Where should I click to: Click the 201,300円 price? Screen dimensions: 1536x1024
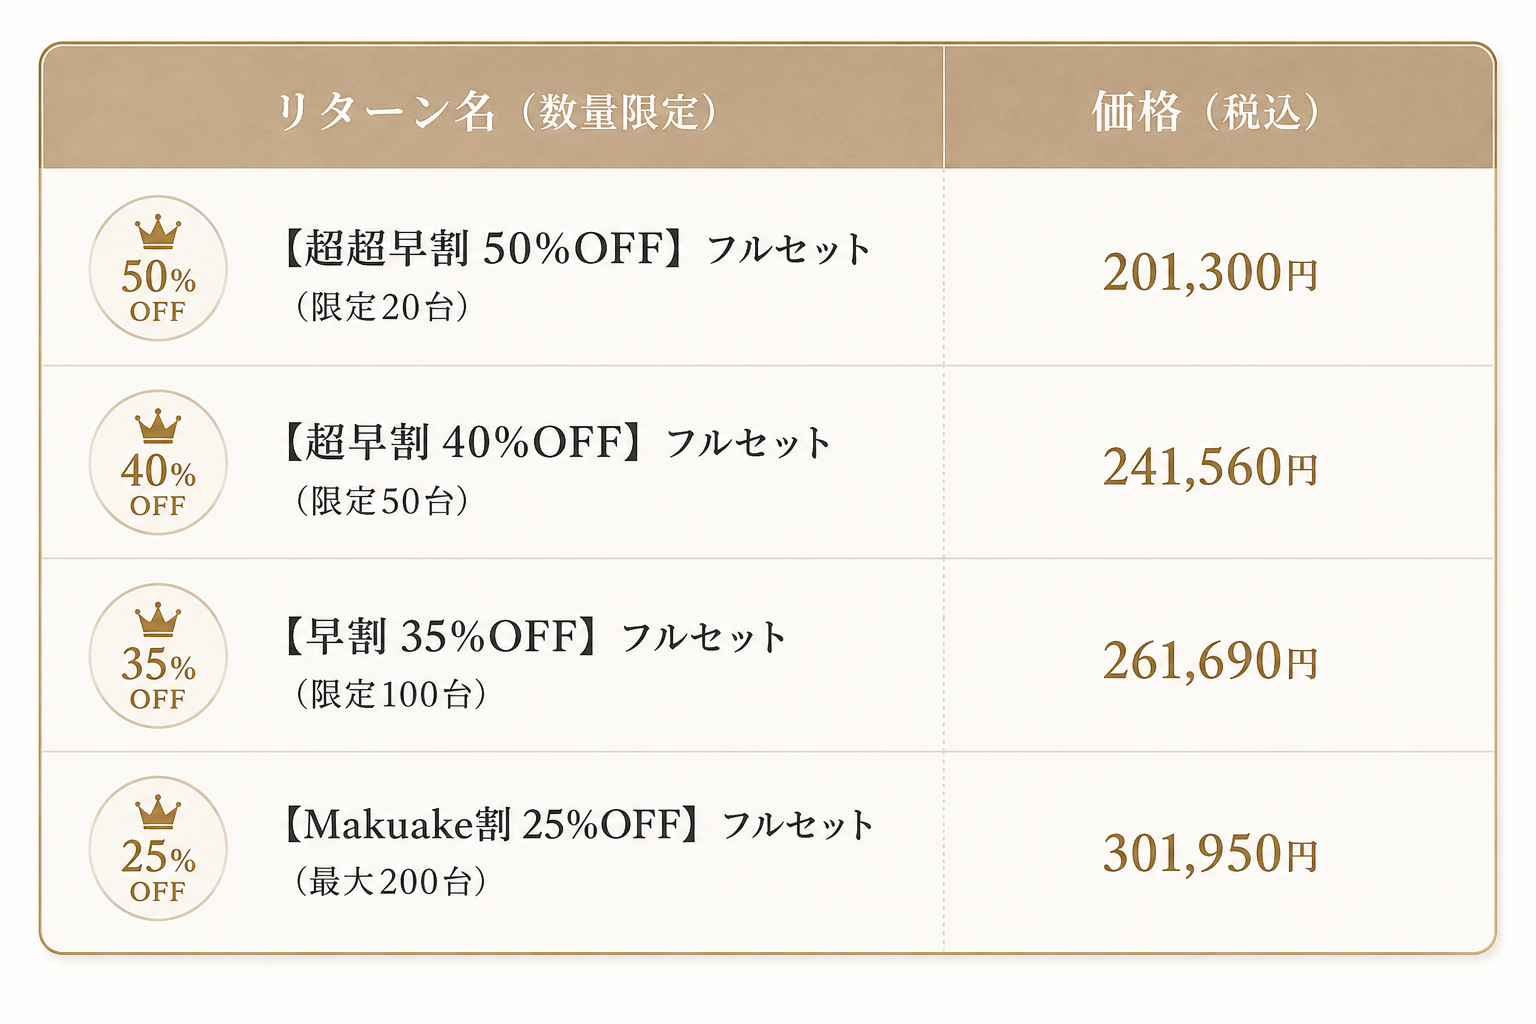coord(1210,273)
